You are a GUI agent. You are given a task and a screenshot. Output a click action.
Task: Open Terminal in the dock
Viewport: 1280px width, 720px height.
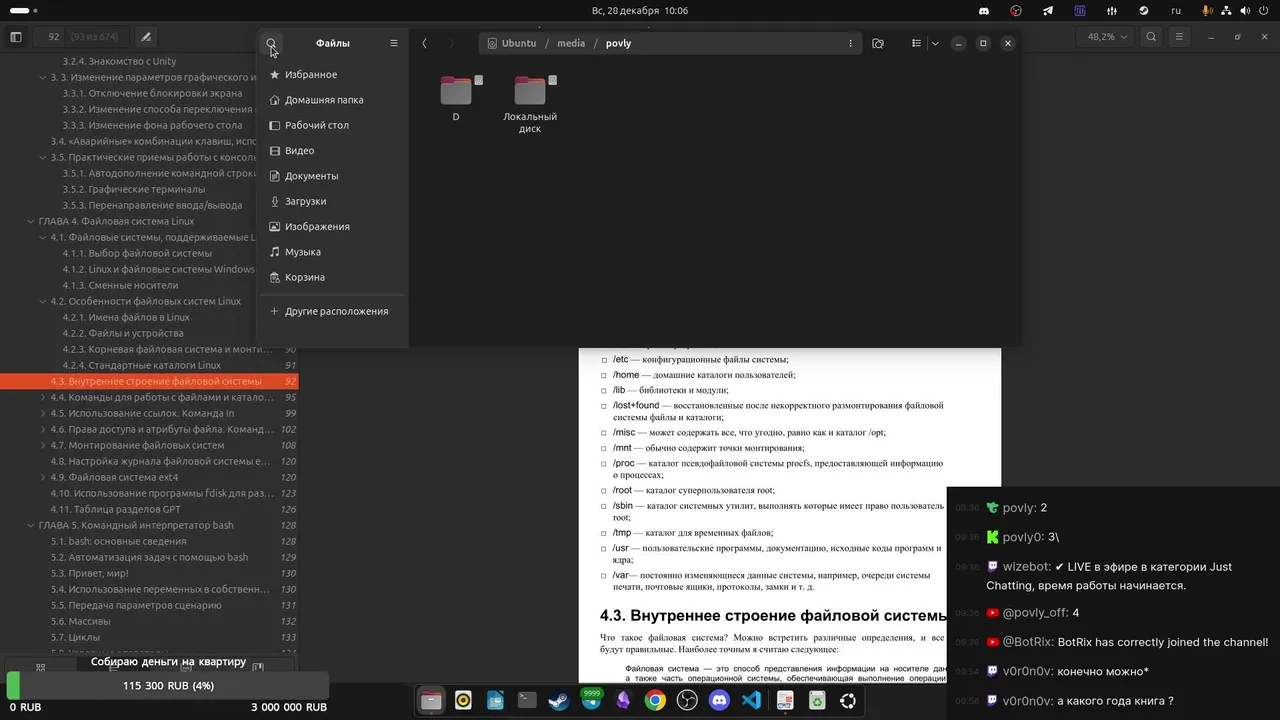pos(527,701)
